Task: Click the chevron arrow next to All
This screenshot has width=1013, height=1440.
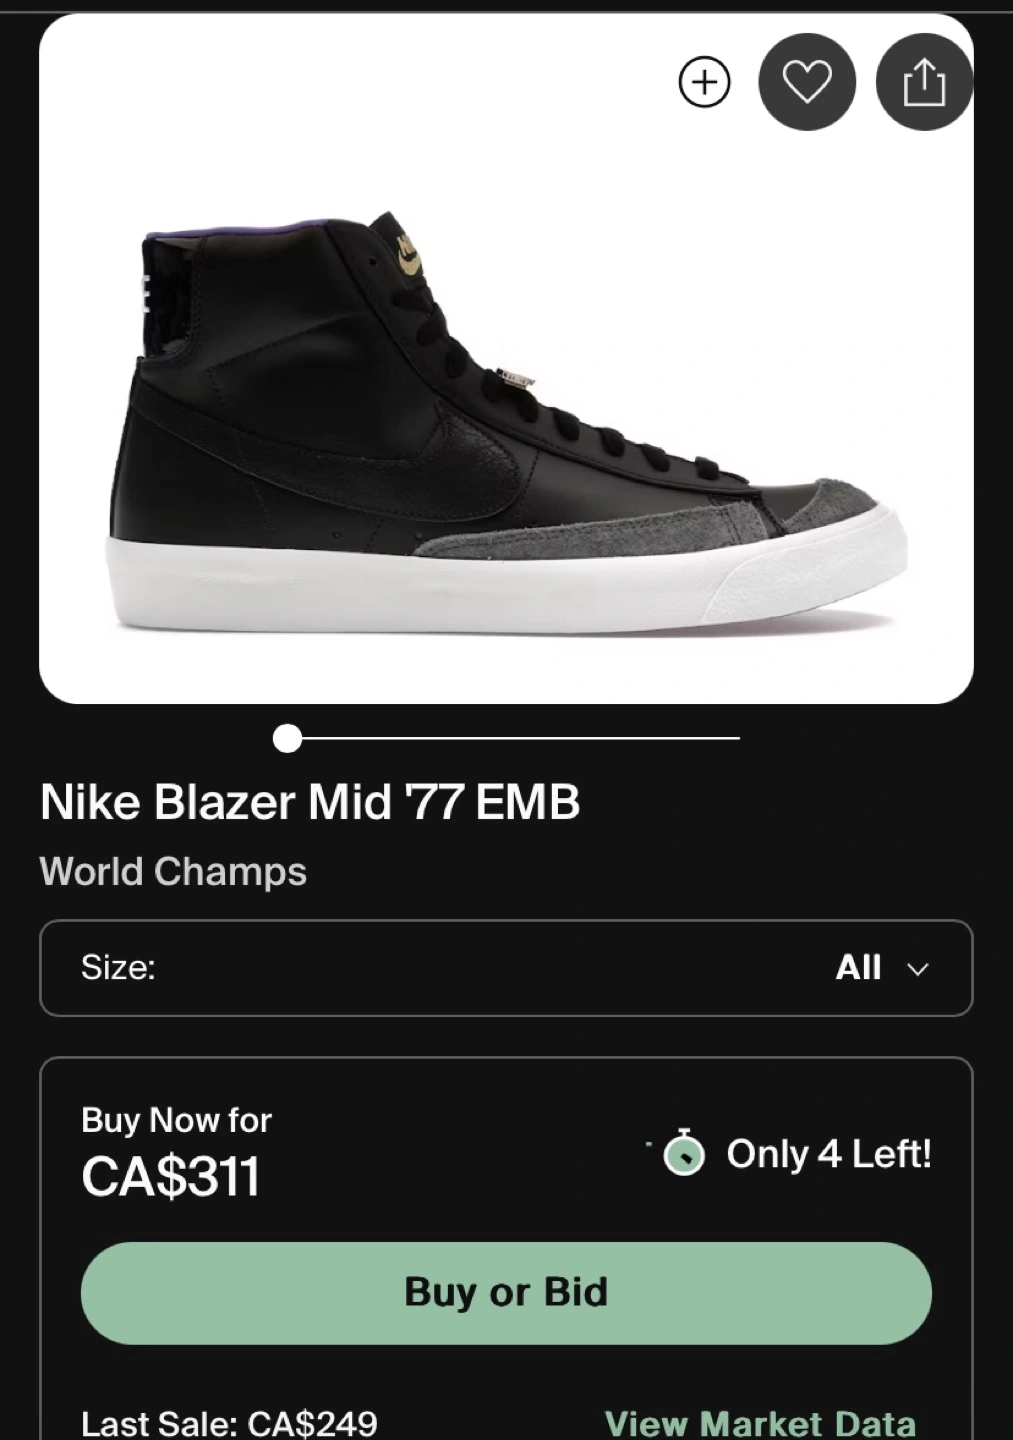Action: [918, 969]
